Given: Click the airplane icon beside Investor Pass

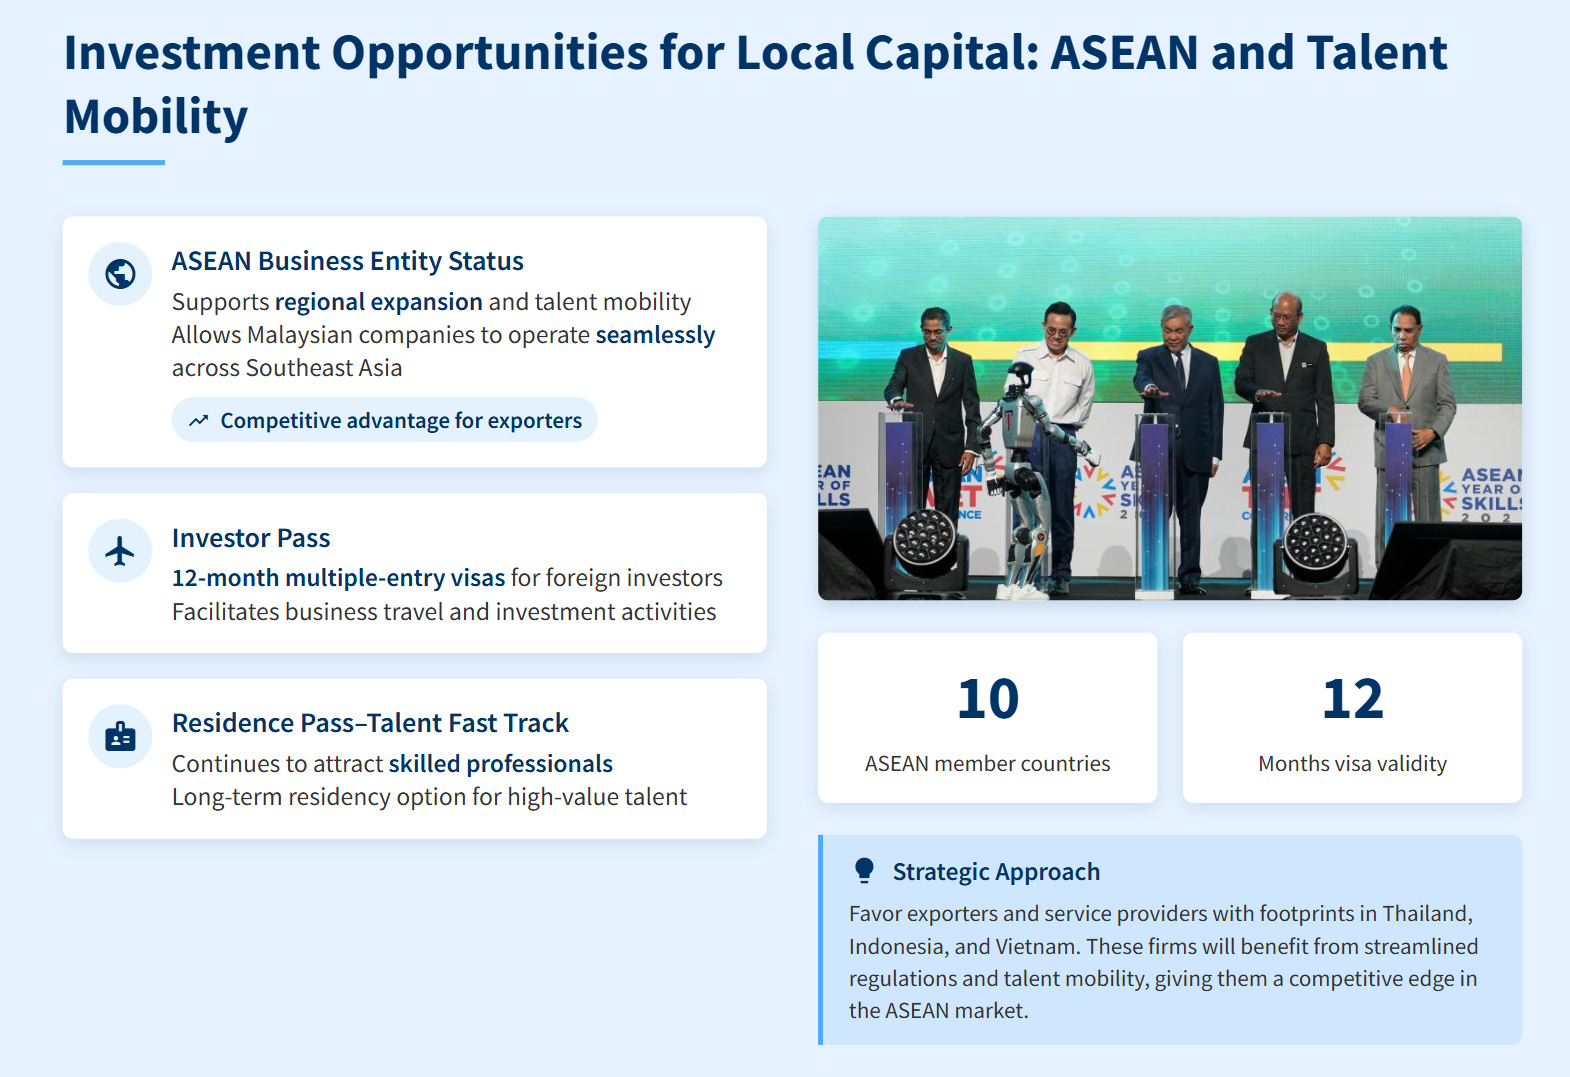Looking at the screenshot, I should (120, 550).
